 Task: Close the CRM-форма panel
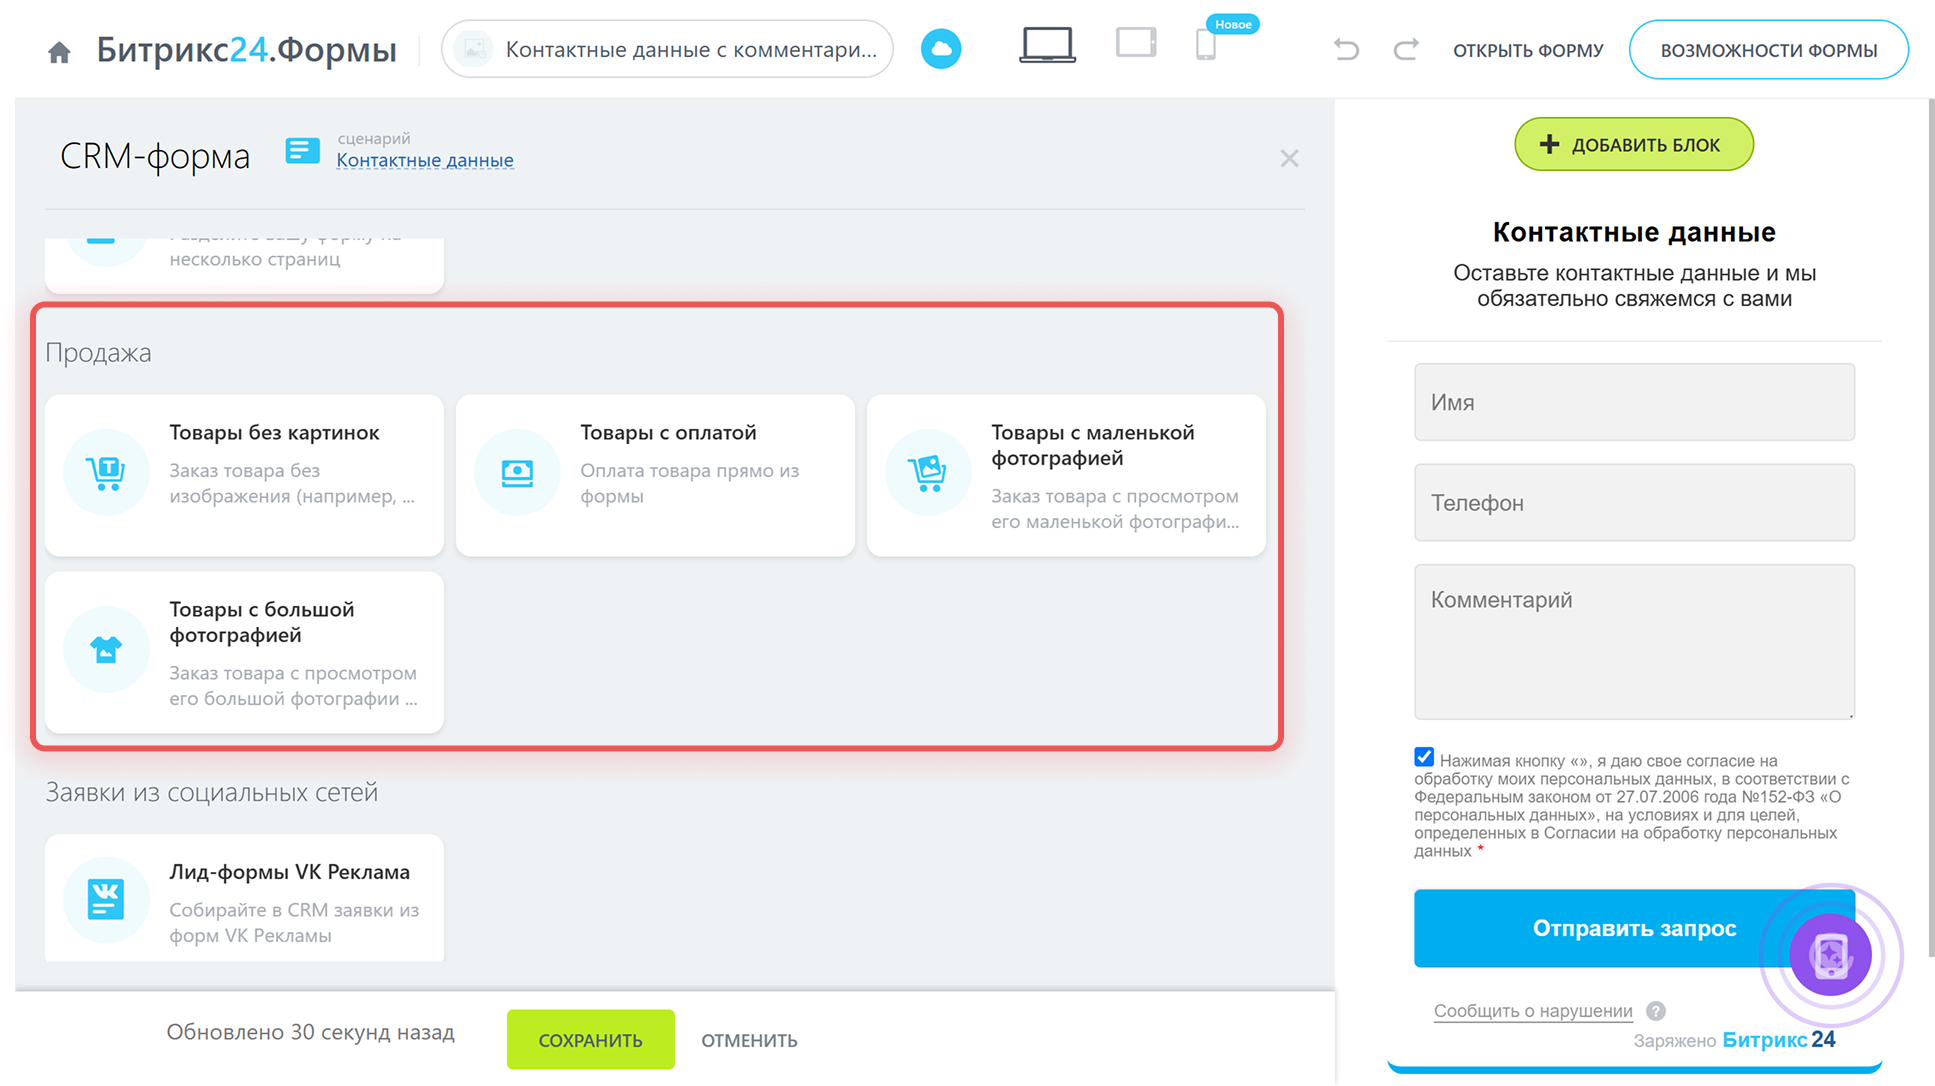tap(1289, 158)
